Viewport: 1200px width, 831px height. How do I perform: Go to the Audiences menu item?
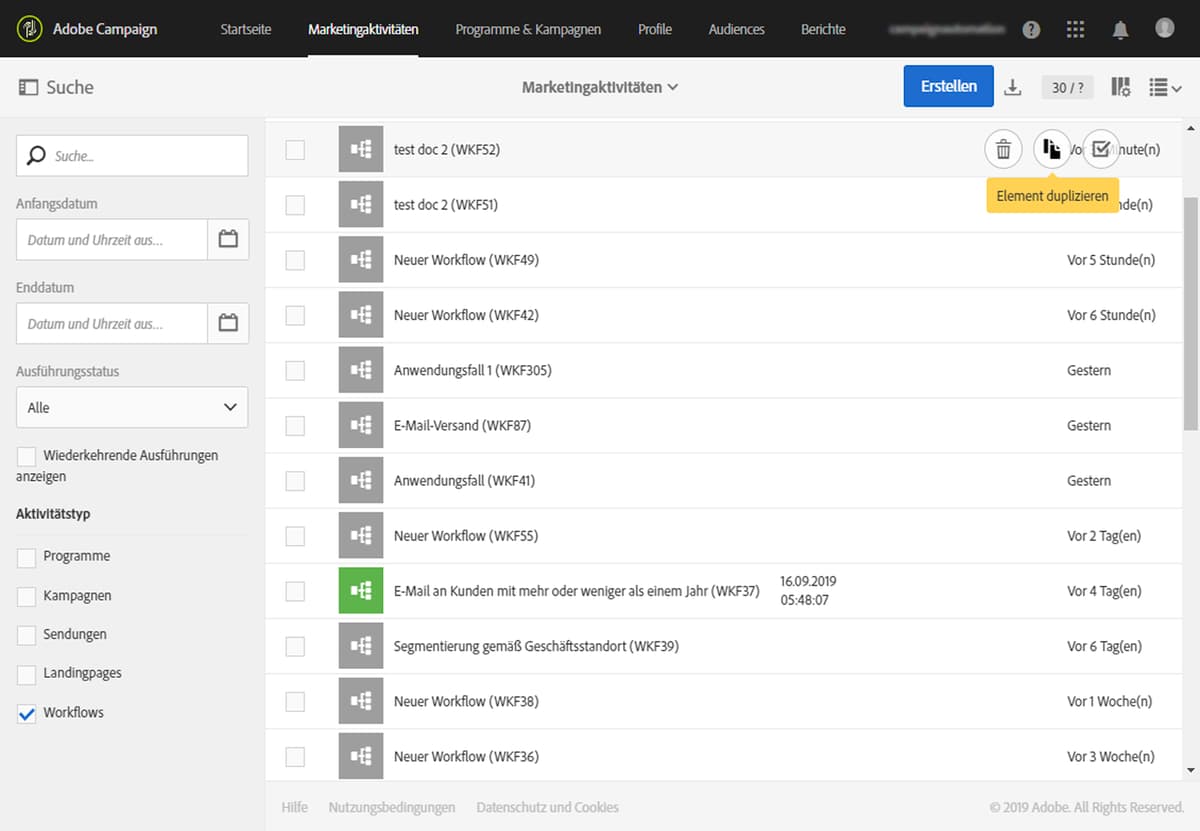pos(736,29)
